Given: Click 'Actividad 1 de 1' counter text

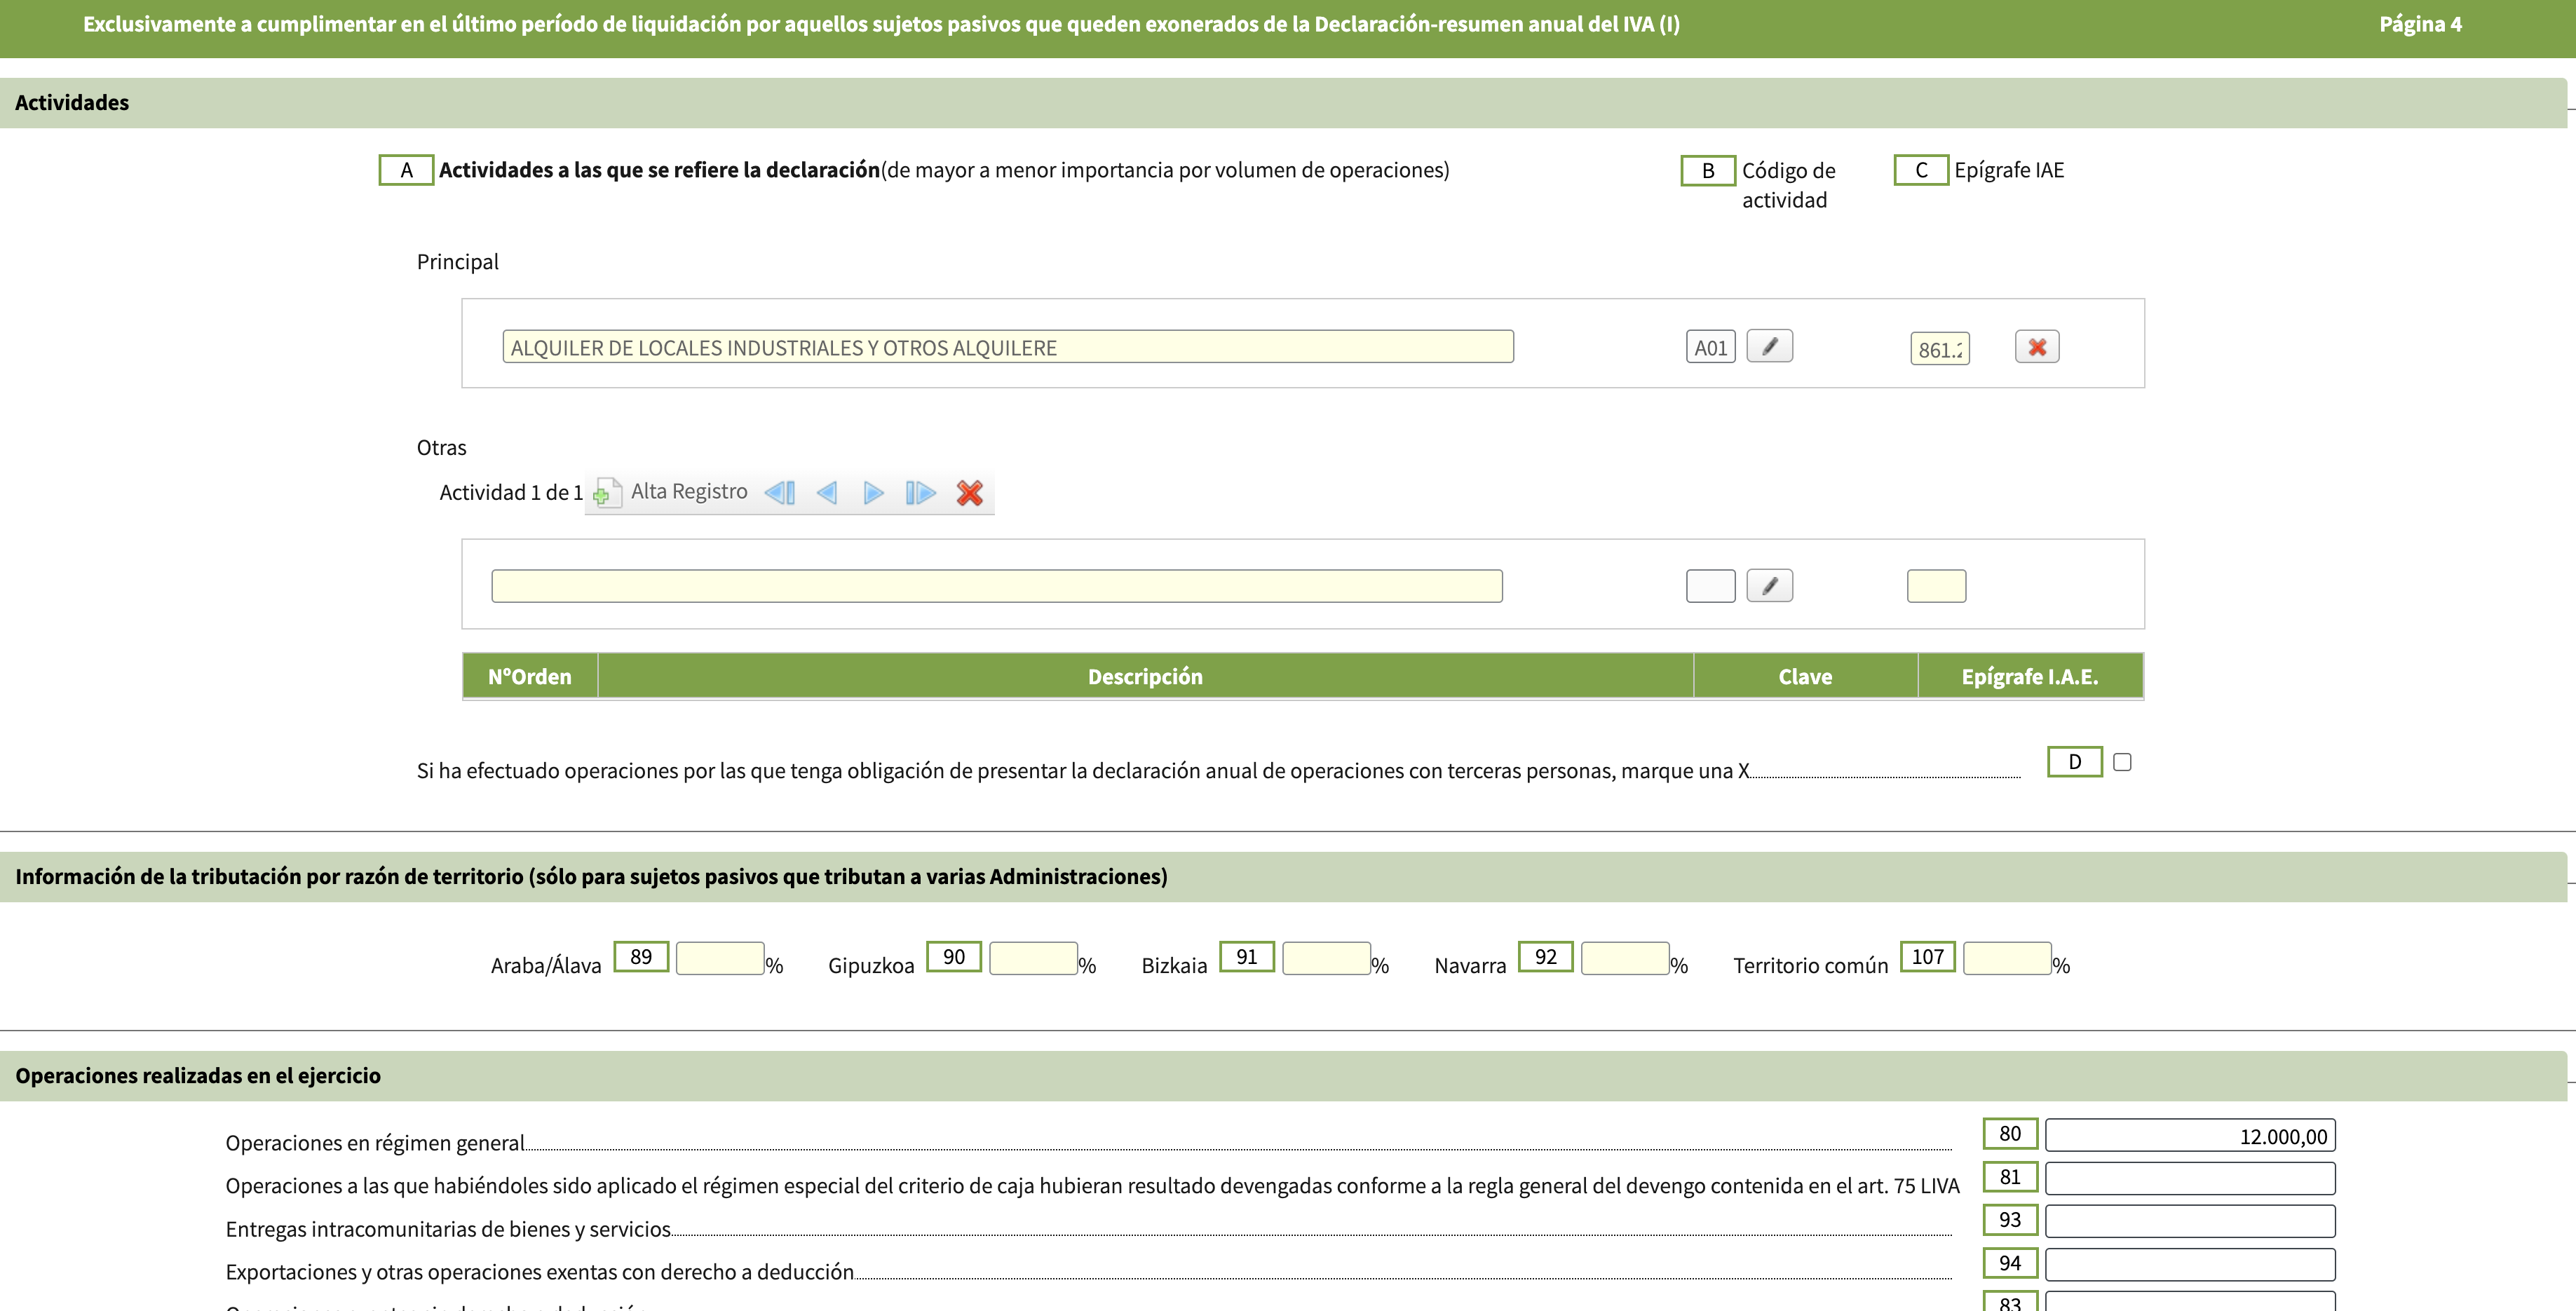Looking at the screenshot, I should 511,492.
